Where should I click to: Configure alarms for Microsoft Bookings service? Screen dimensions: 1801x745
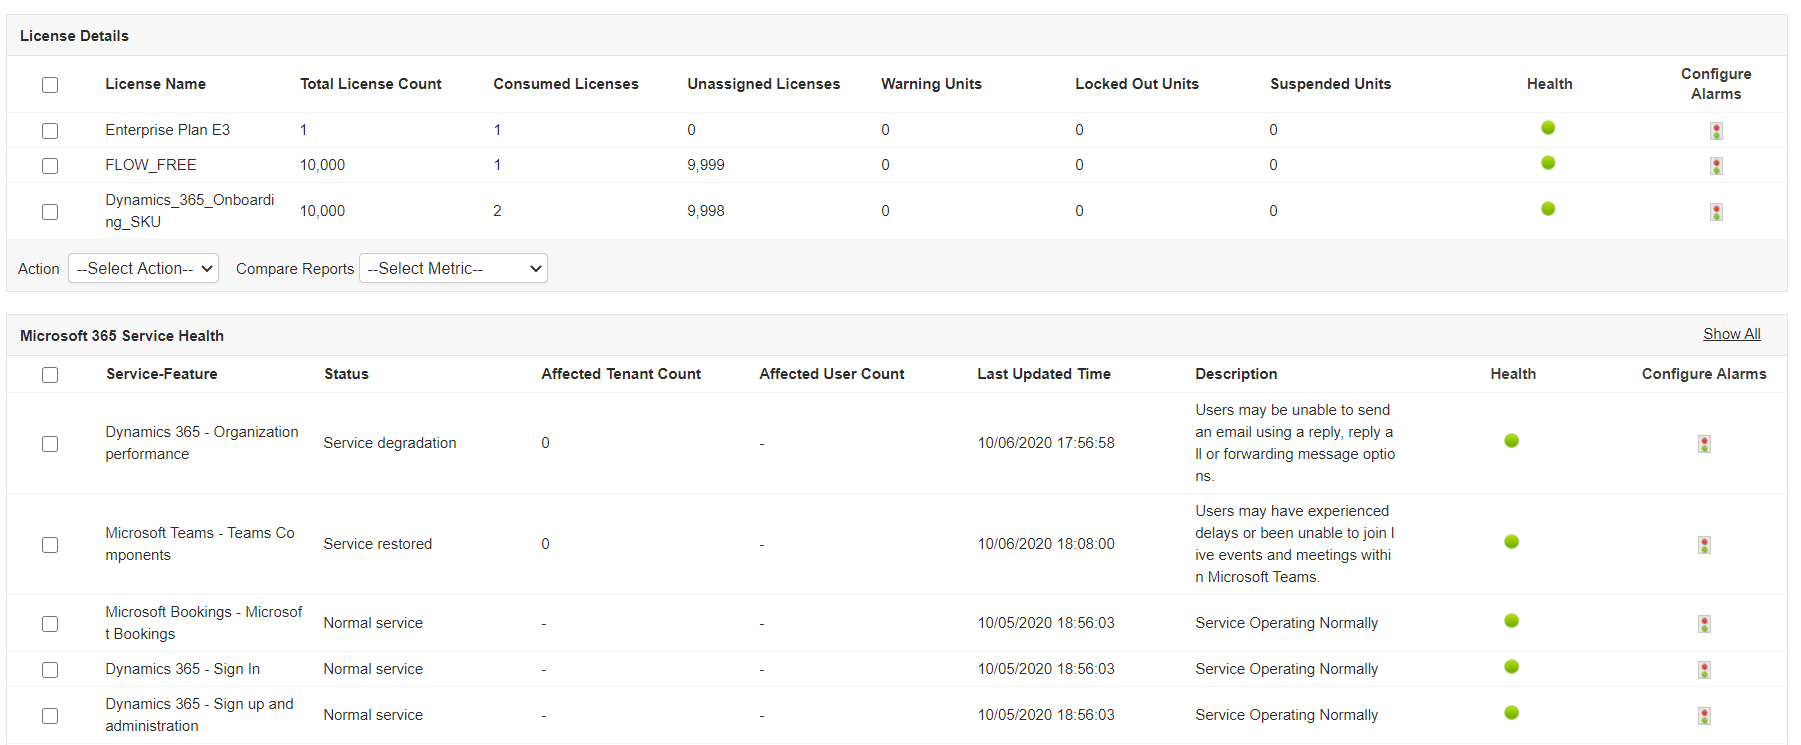(x=1704, y=624)
